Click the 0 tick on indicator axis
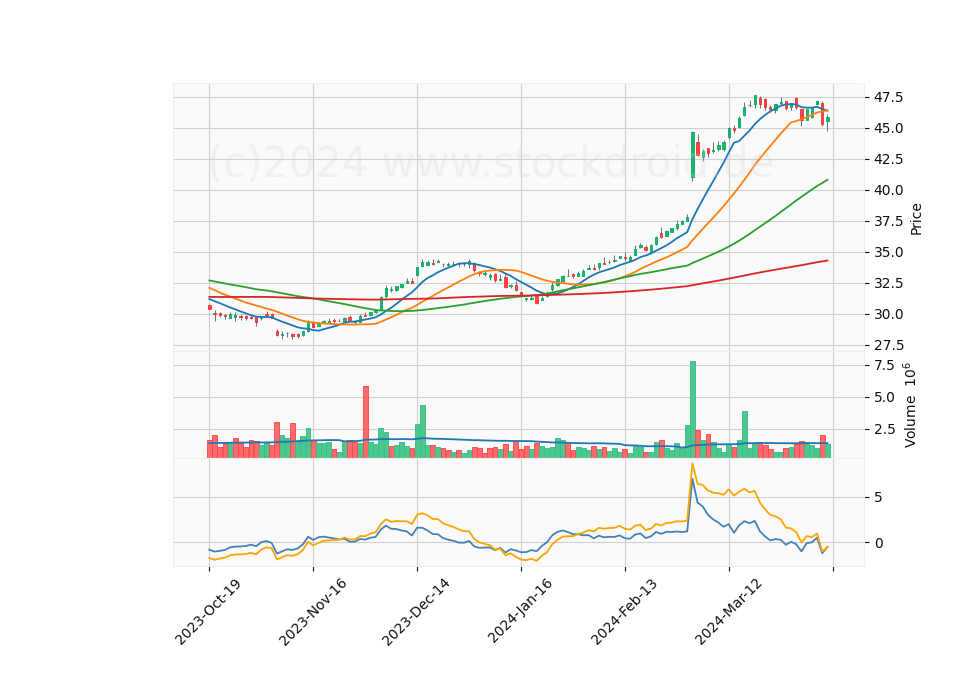Image resolution: width=960 pixels, height=690 pixels. [879, 543]
